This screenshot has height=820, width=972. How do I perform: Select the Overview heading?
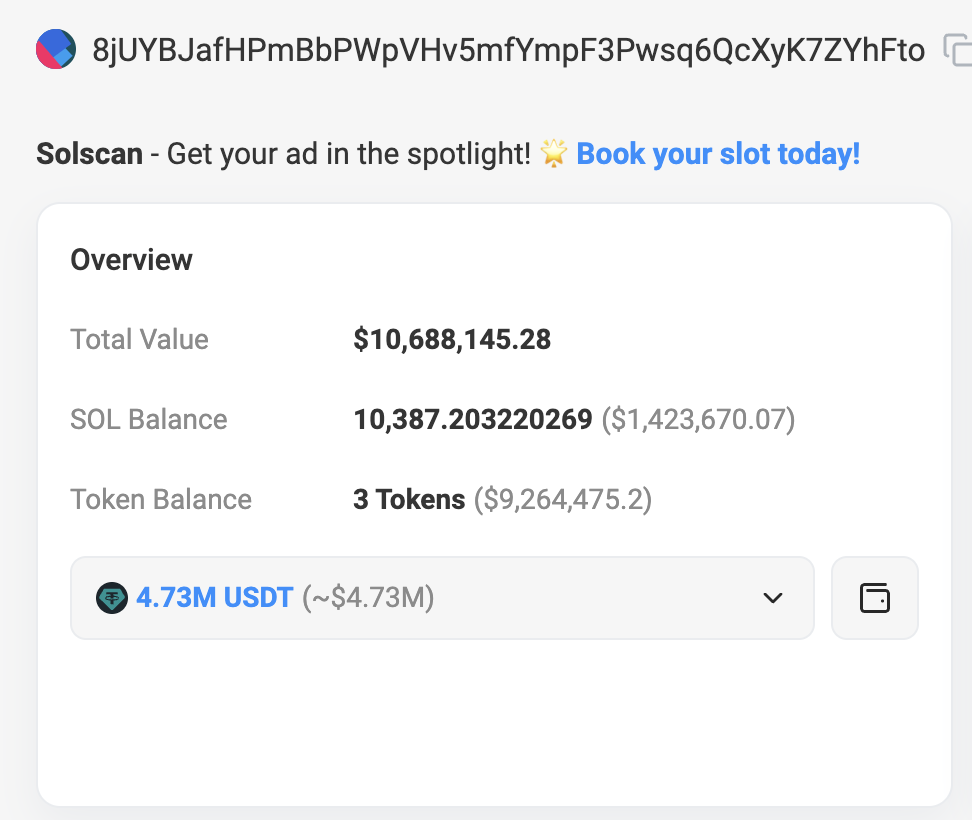click(131, 260)
